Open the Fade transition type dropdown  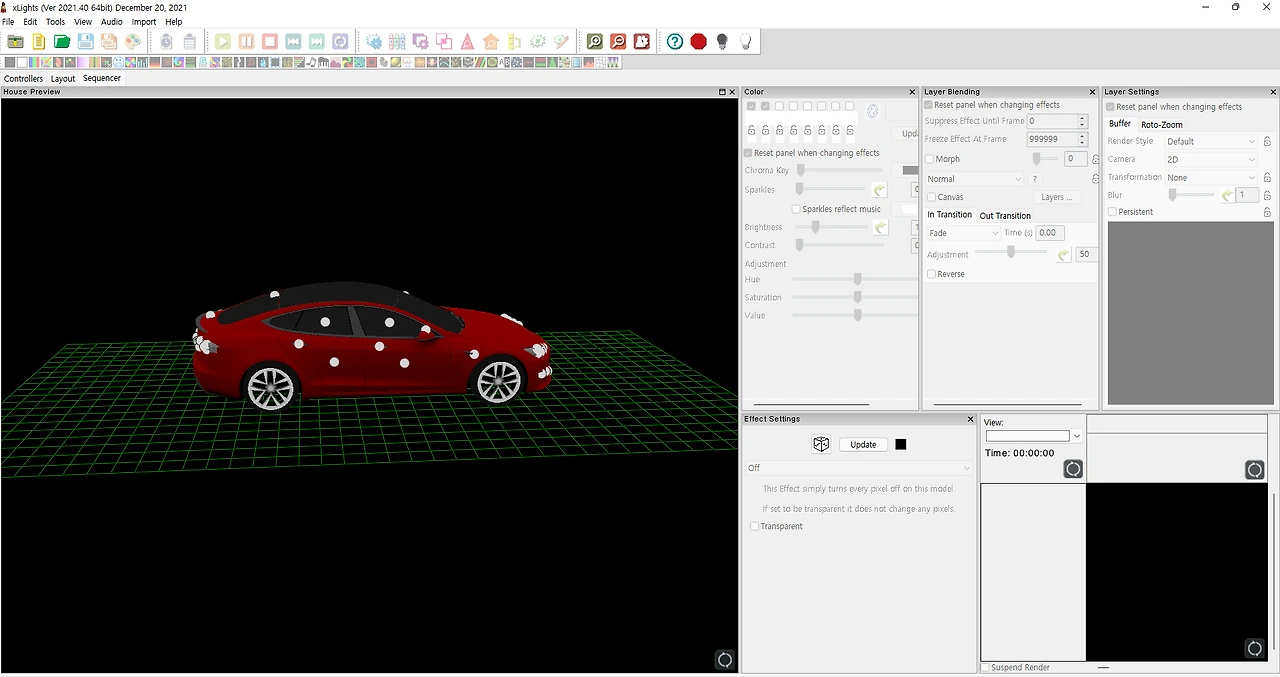963,233
